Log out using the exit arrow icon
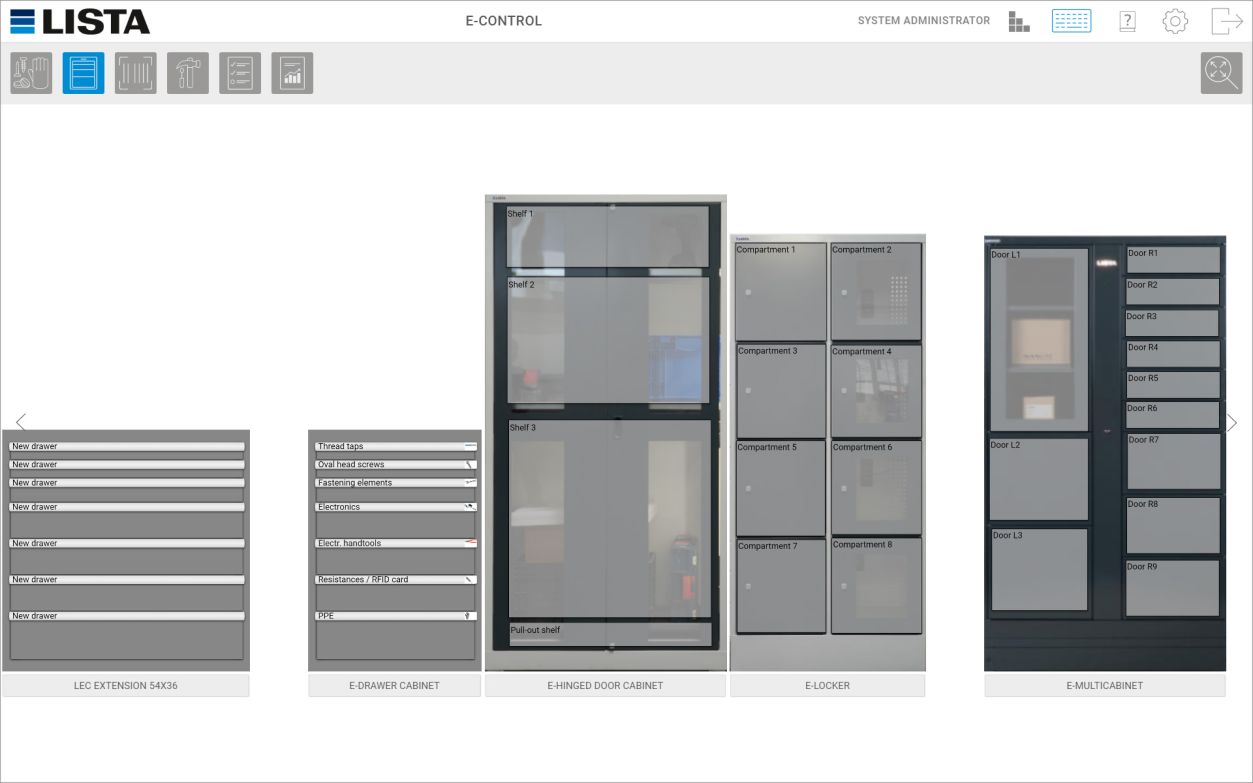The height and width of the screenshot is (783, 1253). tap(1226, 21)
